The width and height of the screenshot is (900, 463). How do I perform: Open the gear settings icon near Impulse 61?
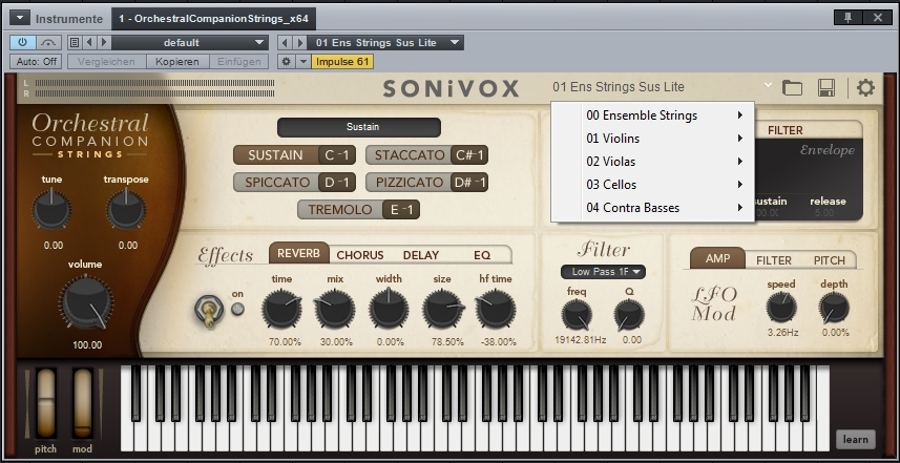(286, 61)
